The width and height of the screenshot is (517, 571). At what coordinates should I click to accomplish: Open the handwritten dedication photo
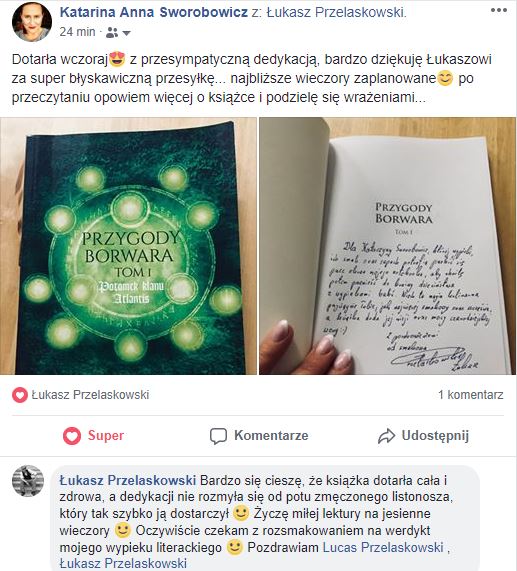[x=387, y=246]
